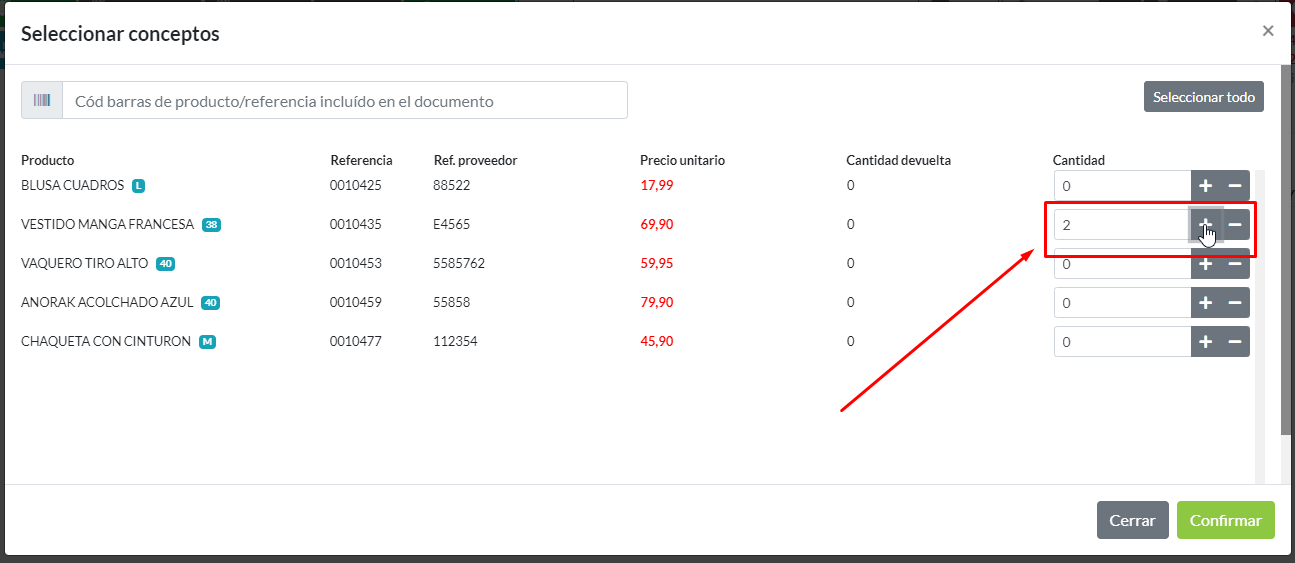1295x563 pixels.
Task: Confirm the selection with Confirmar
Action: point(1225,520)
